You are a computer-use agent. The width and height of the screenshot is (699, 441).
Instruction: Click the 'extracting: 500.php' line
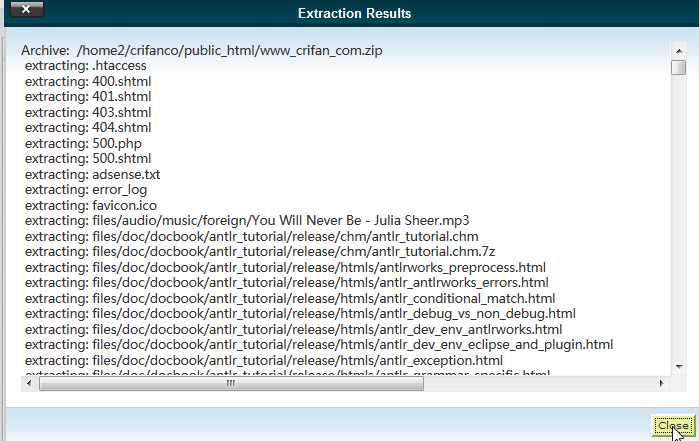[83, 143]
